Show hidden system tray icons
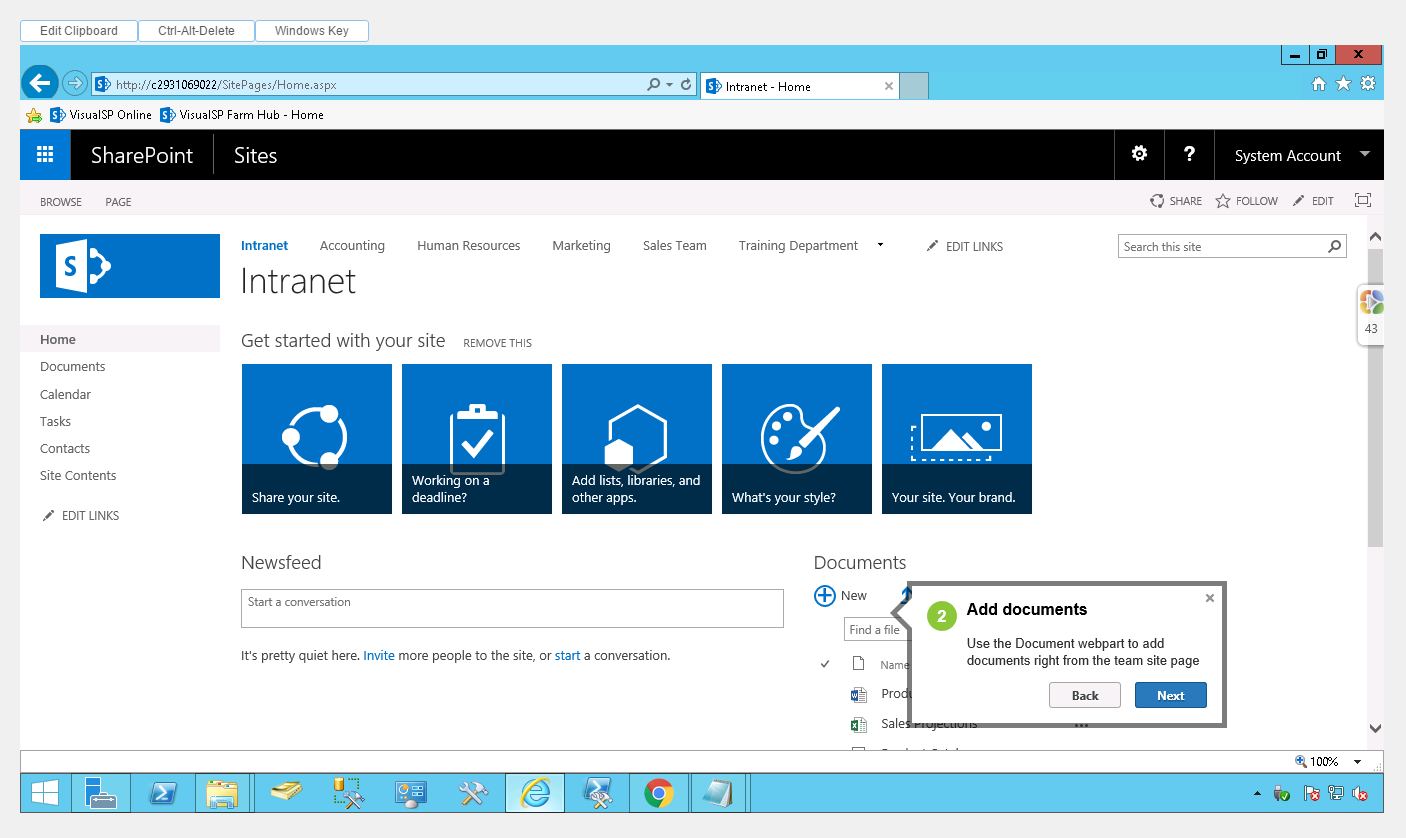This screenshot has height=838, width=1406. pyautogui.click(x=1257, y=794)
